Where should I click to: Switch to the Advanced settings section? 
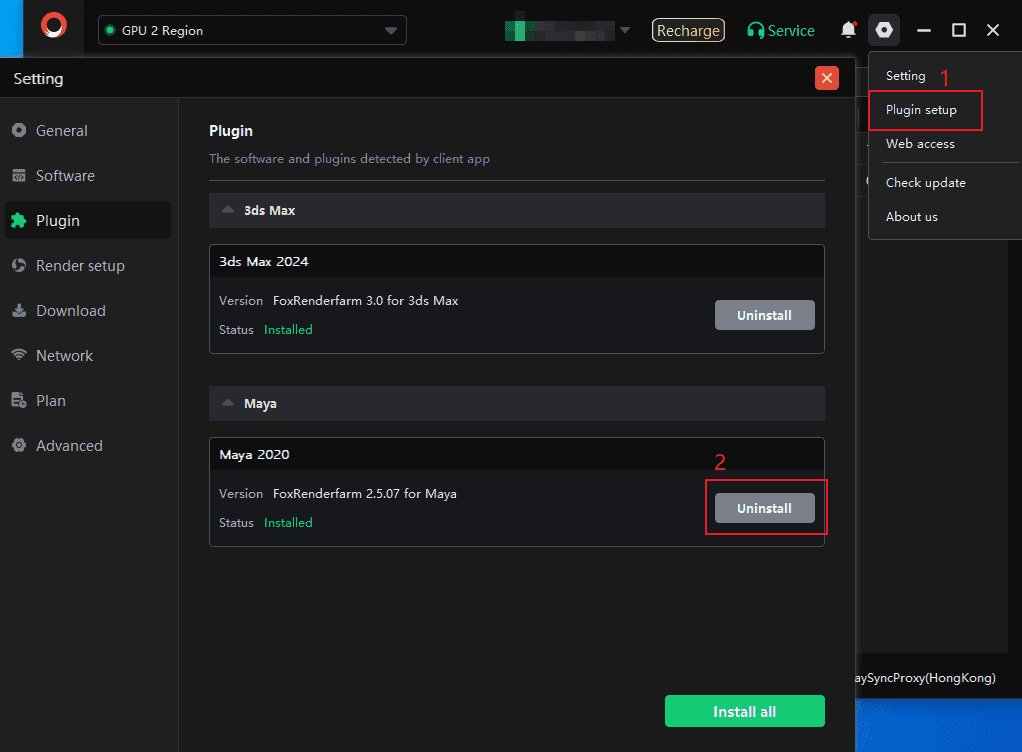point(68,446)
